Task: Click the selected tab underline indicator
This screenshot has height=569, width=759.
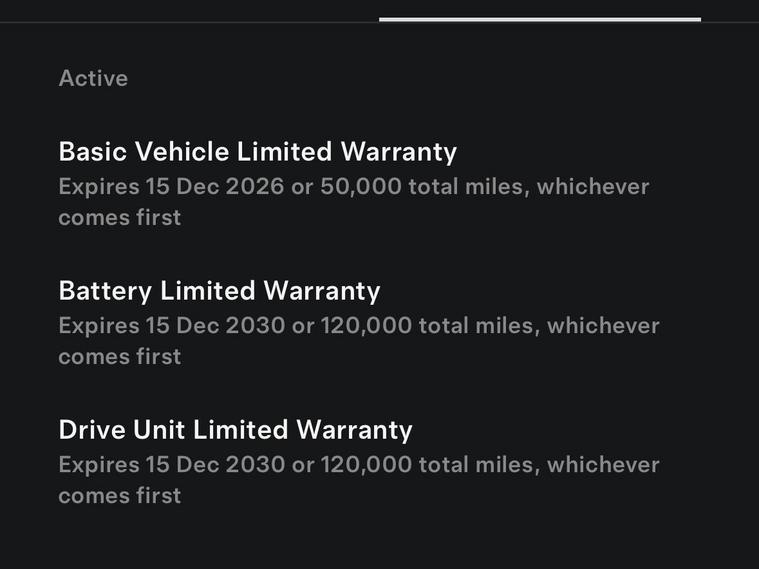Action: coord(539,18)
